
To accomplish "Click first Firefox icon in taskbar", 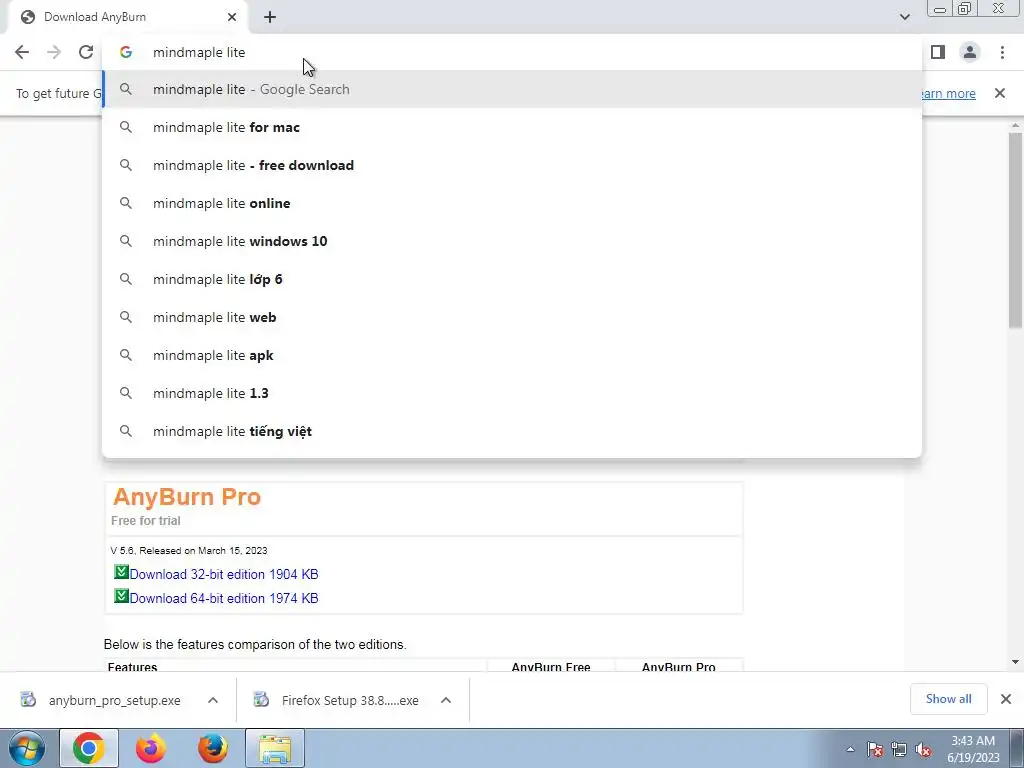I will (151, 748).
